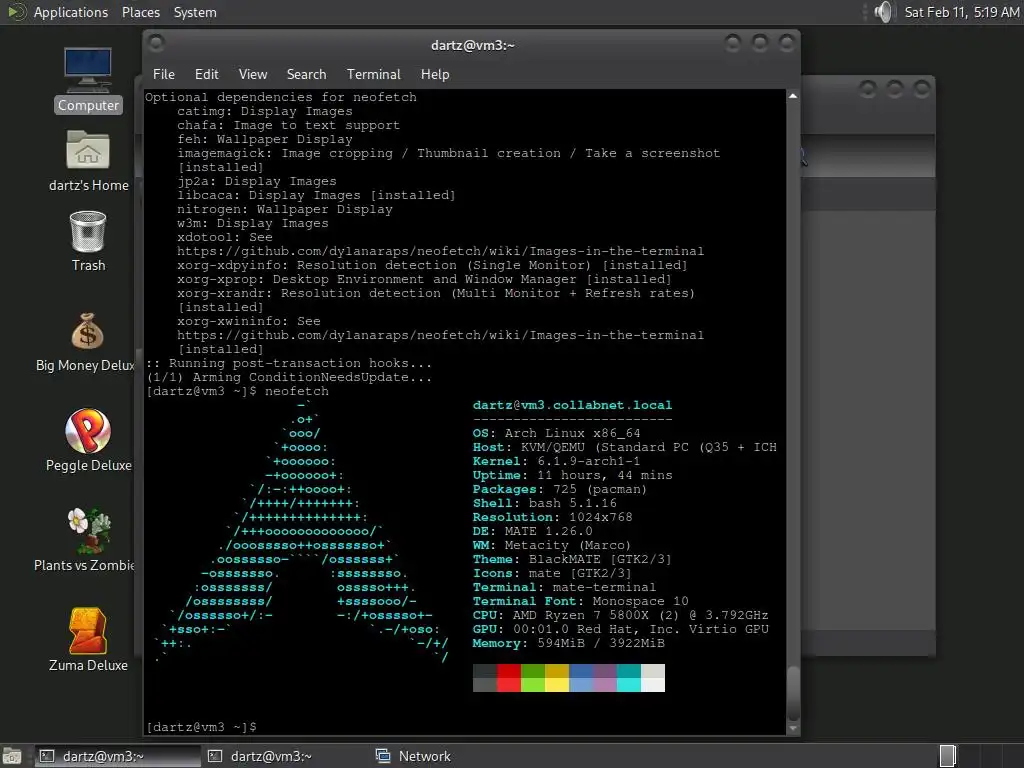Open the Trash desktop icon
Image resolution: width=1024 pixels, height=768 pixels.
[88, 241]
